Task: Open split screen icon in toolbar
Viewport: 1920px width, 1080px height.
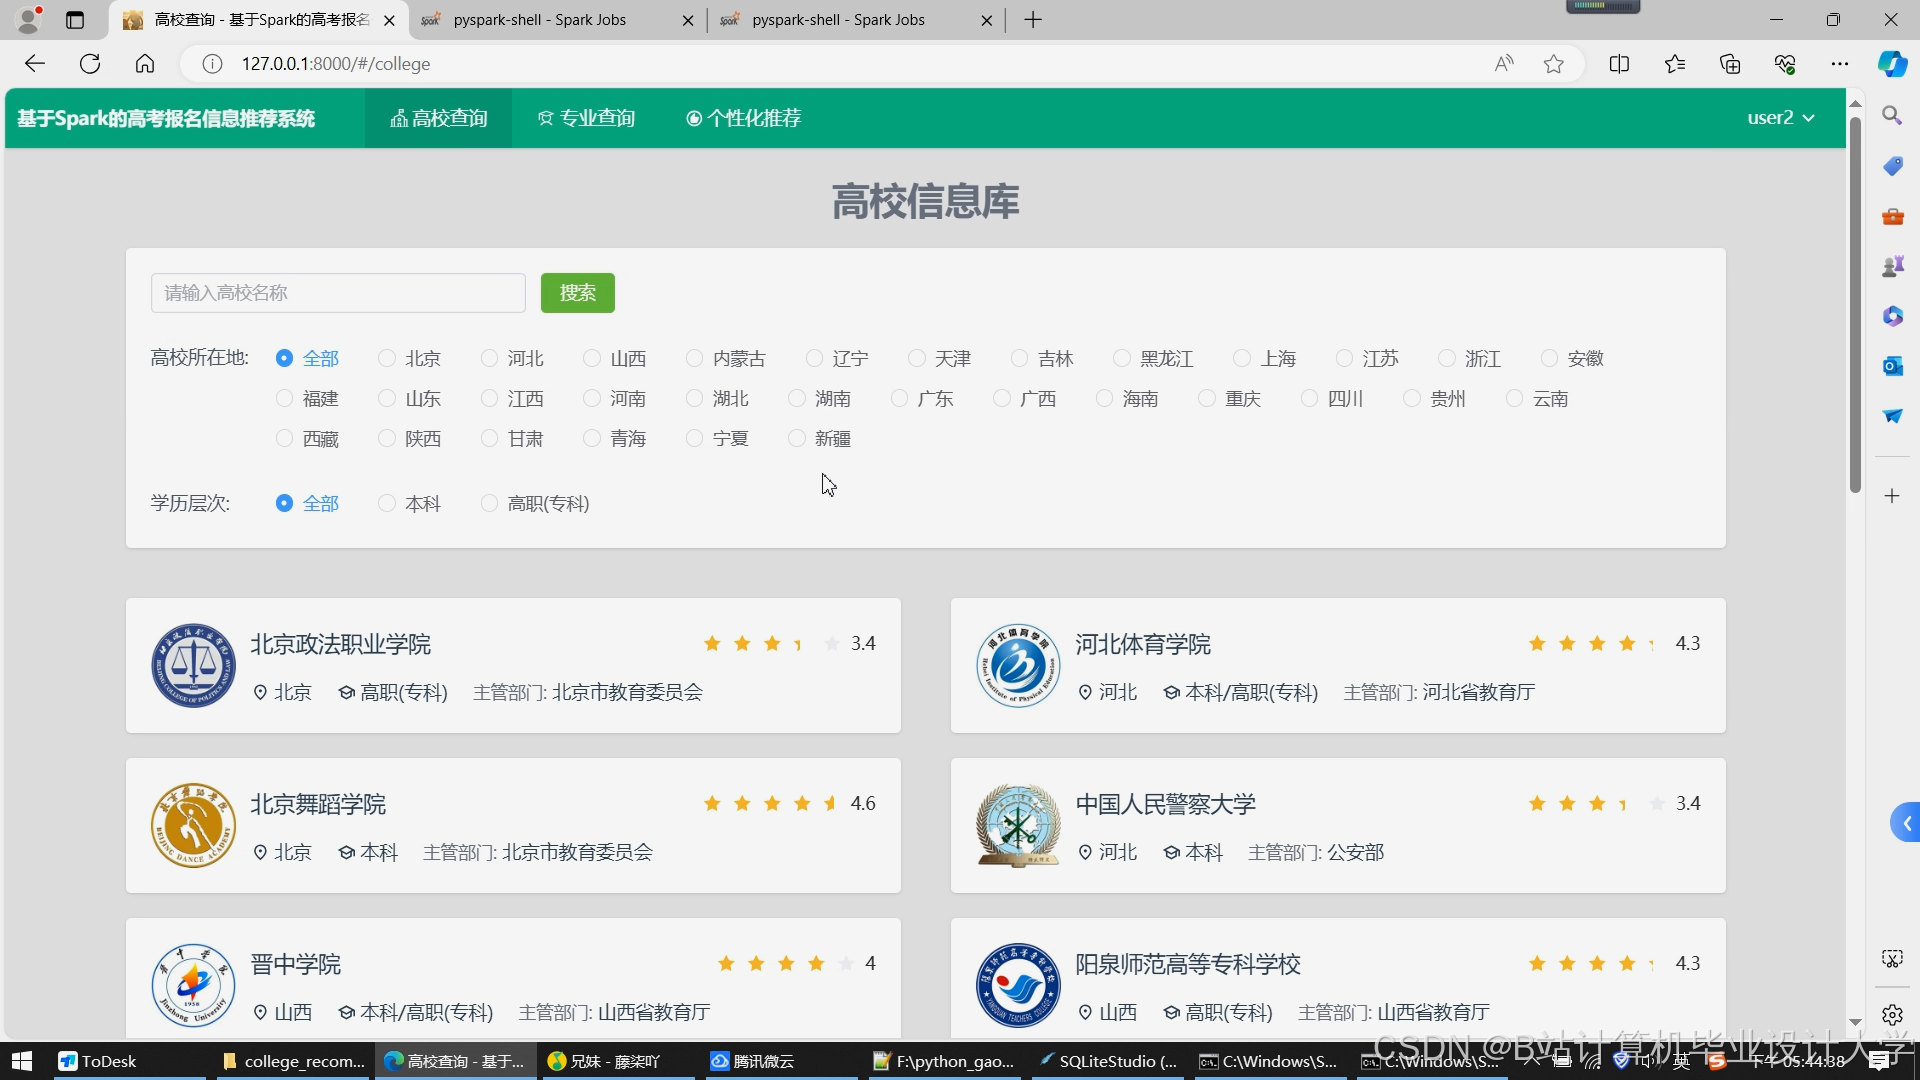Action: click(x=1619, y=64)
